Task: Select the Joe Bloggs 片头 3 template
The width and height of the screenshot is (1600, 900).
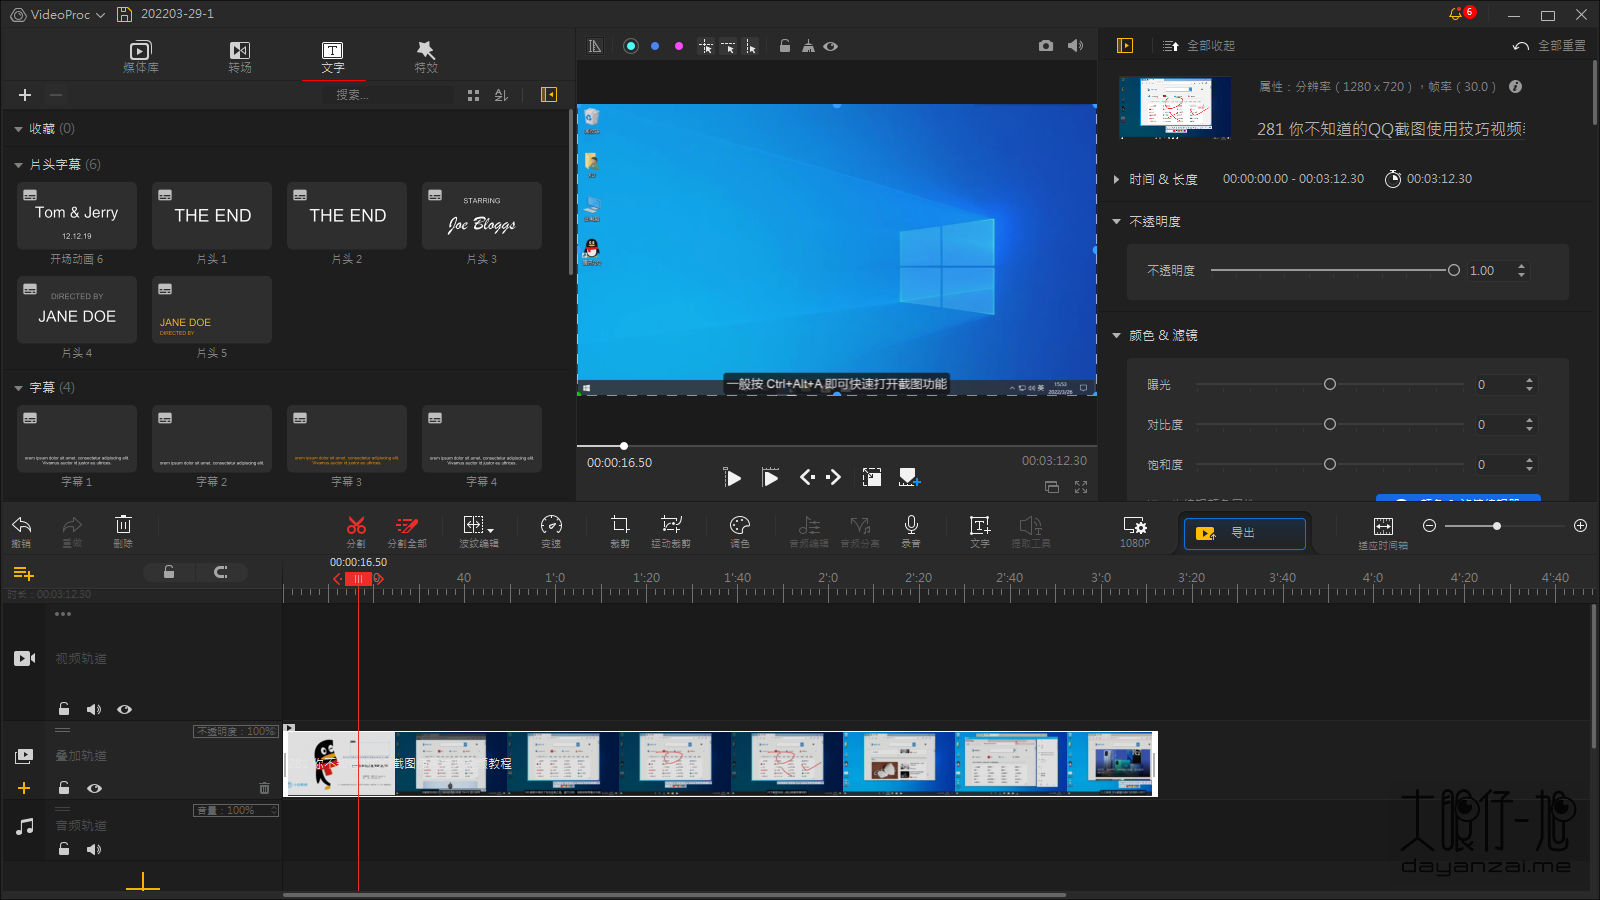Action: pos(482,215)
